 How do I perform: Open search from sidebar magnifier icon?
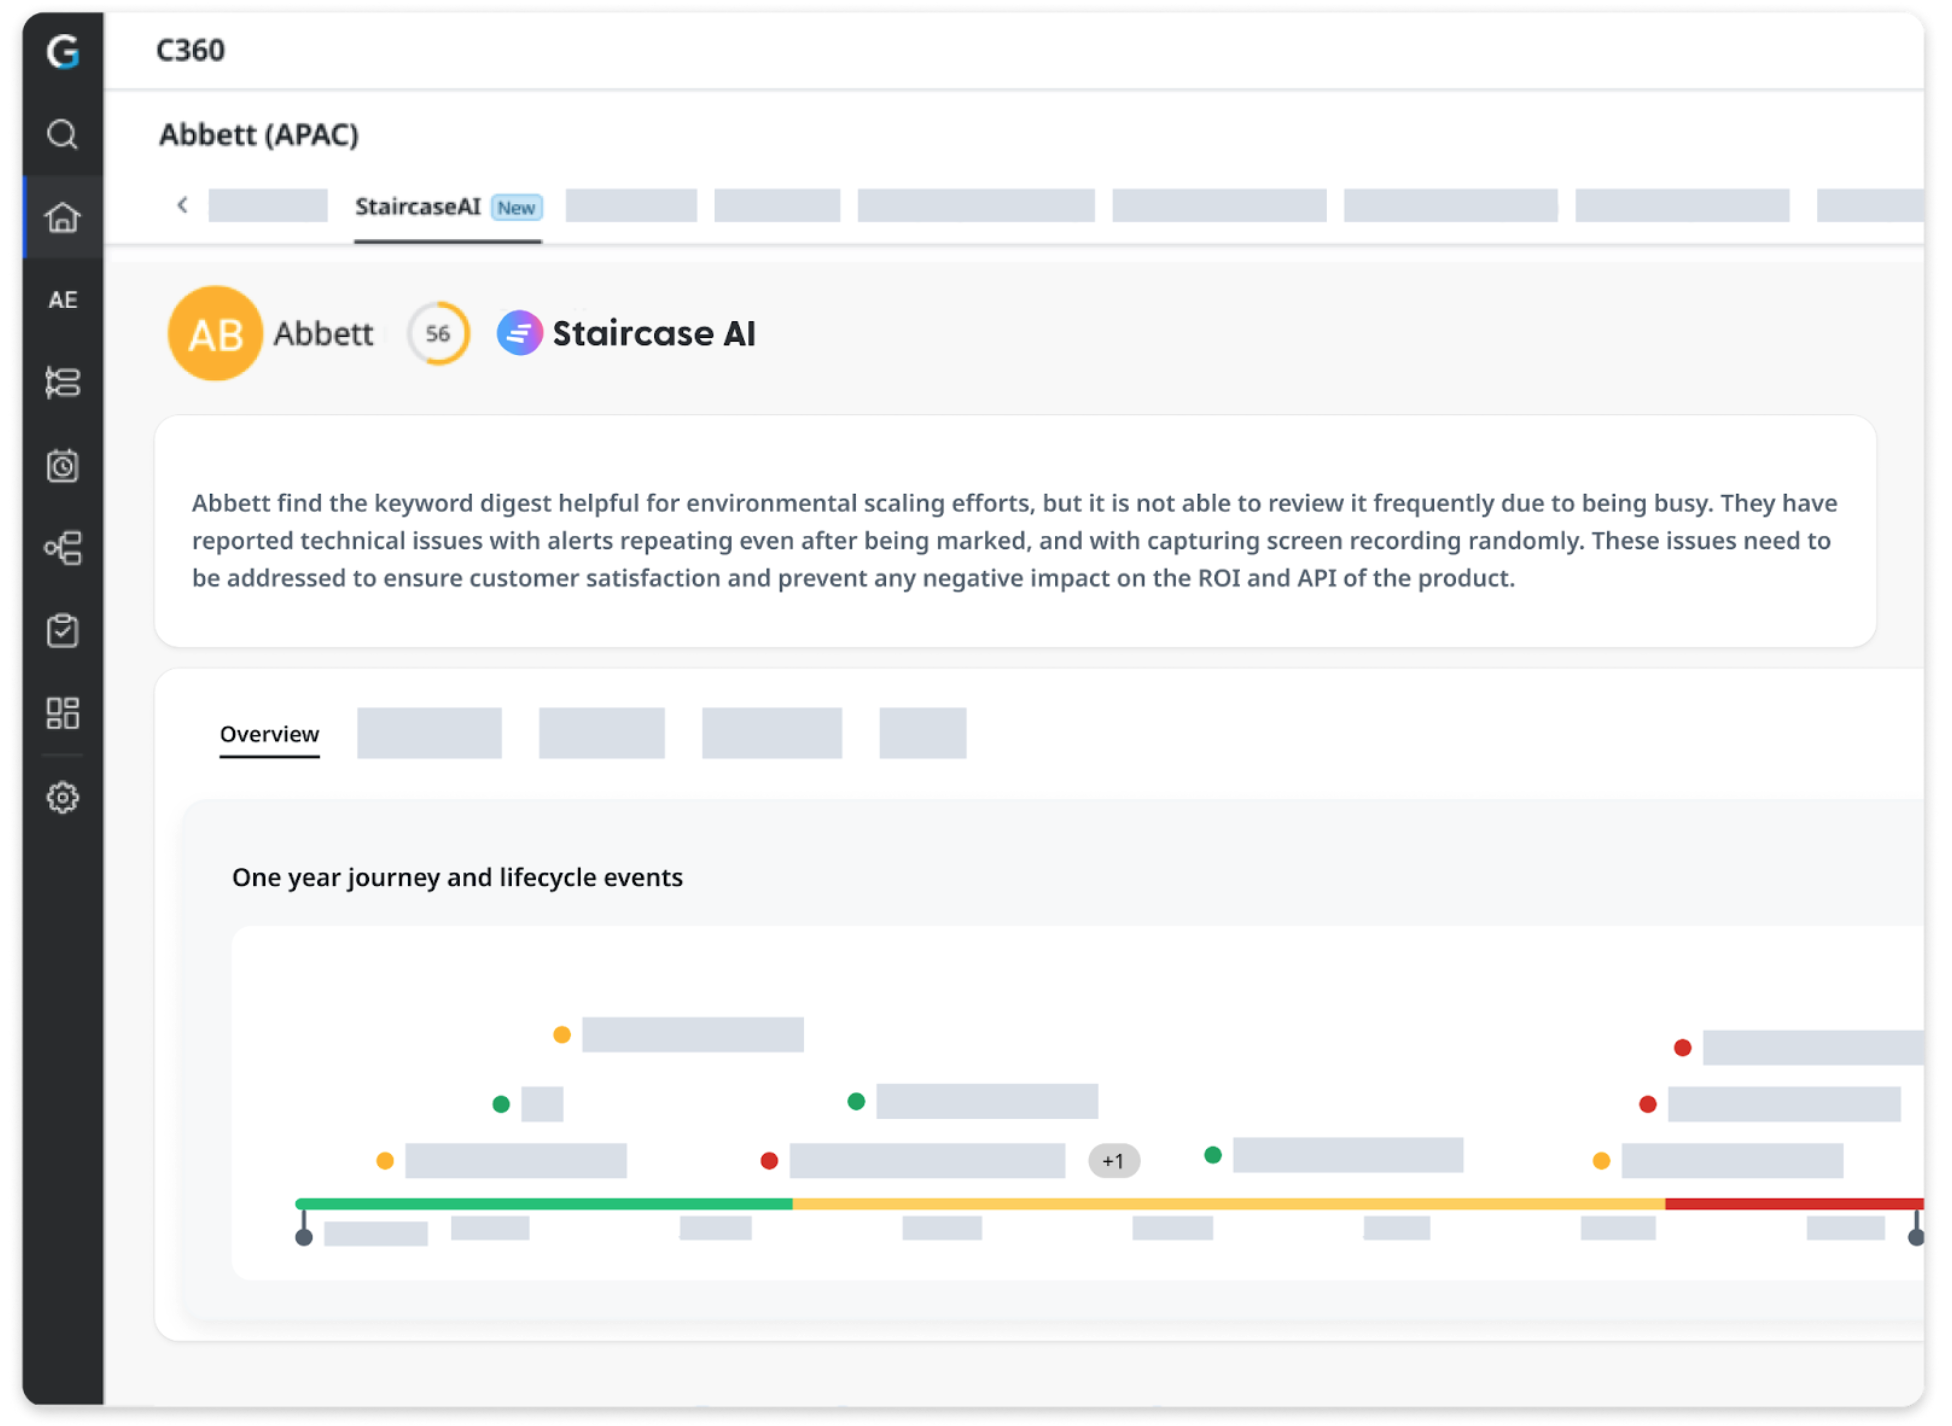(x=63, y=134)
